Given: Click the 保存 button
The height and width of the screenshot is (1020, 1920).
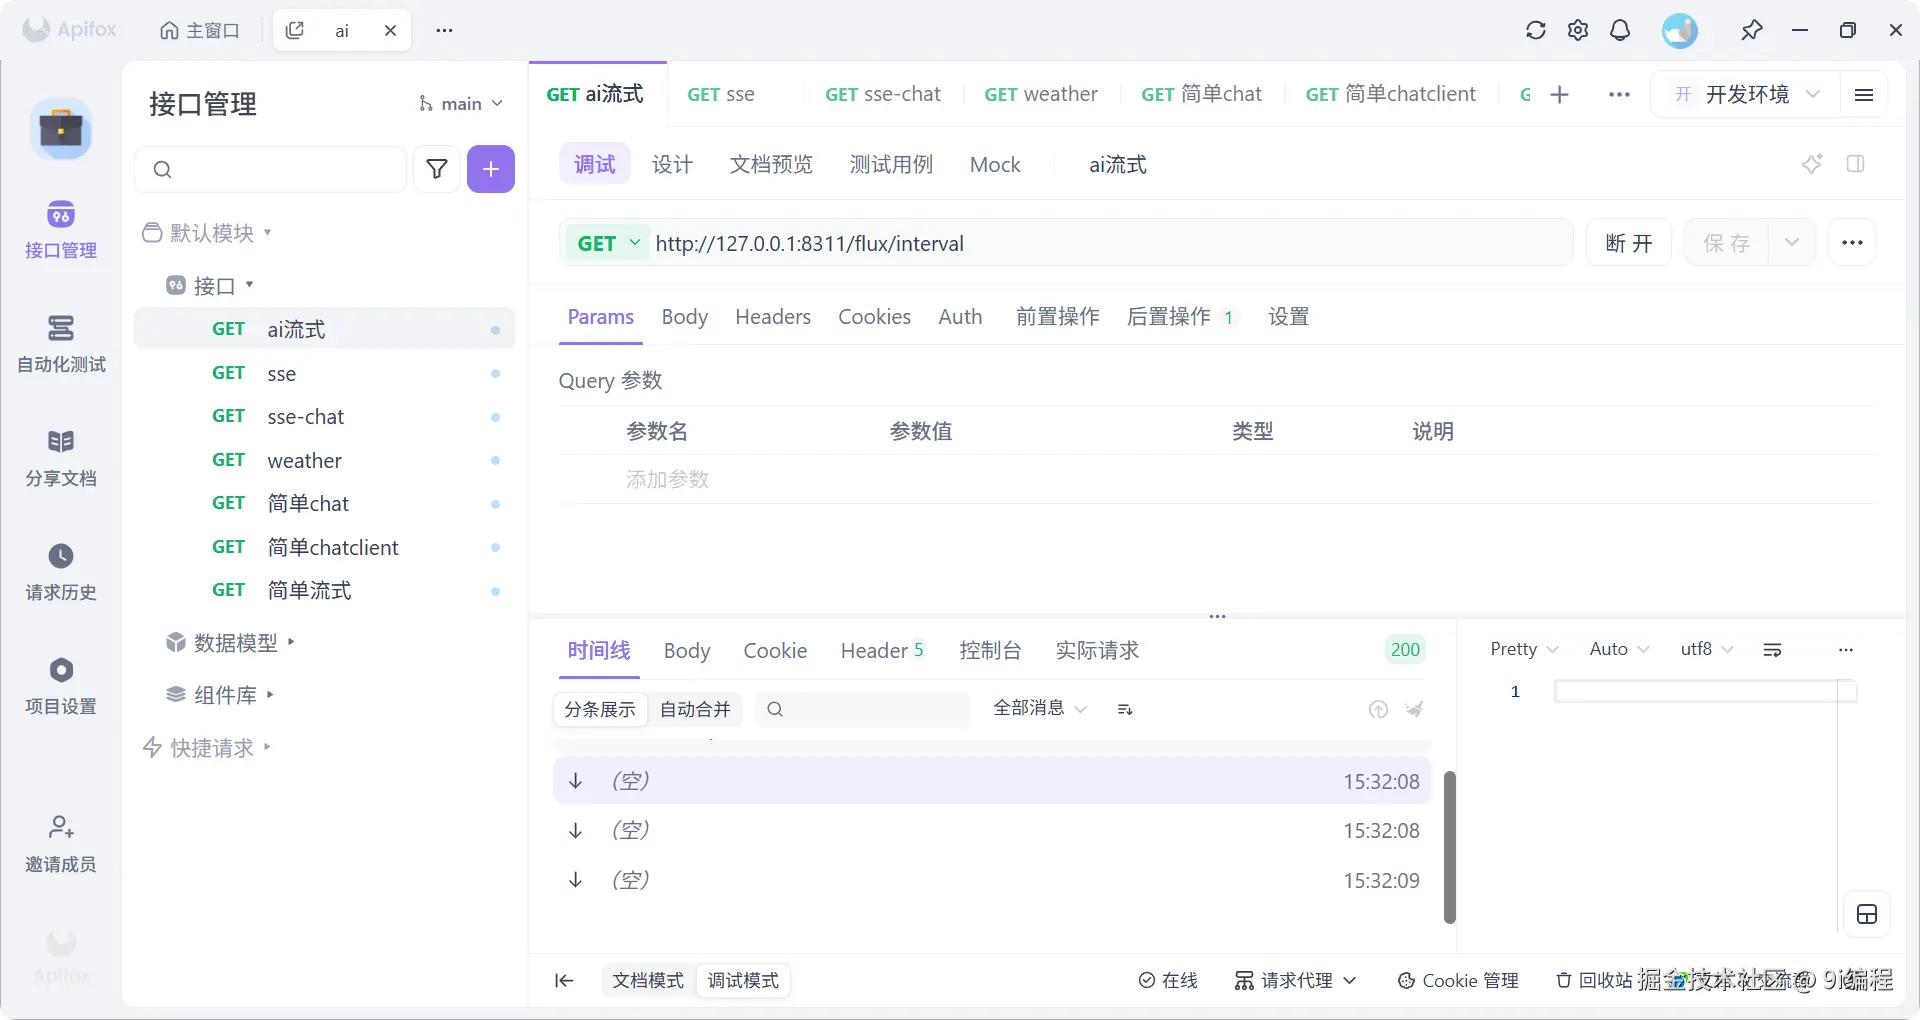Looking at the screenshot, I should pyautogui.click(x=1727, y=243).
